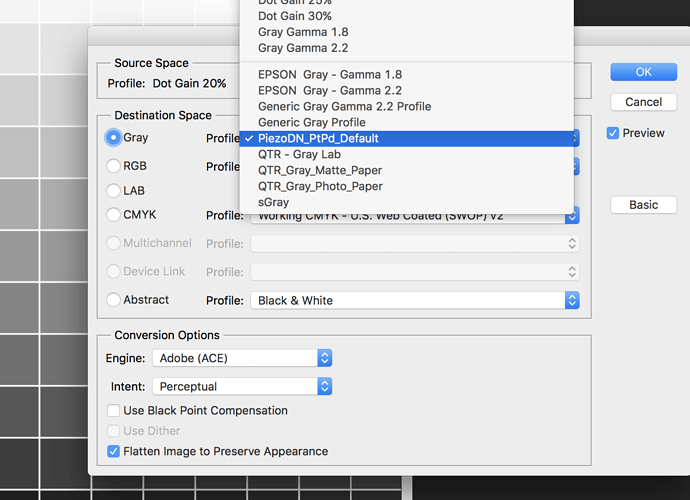
Task: Click the OK button
Action: (x=643, y=72)
